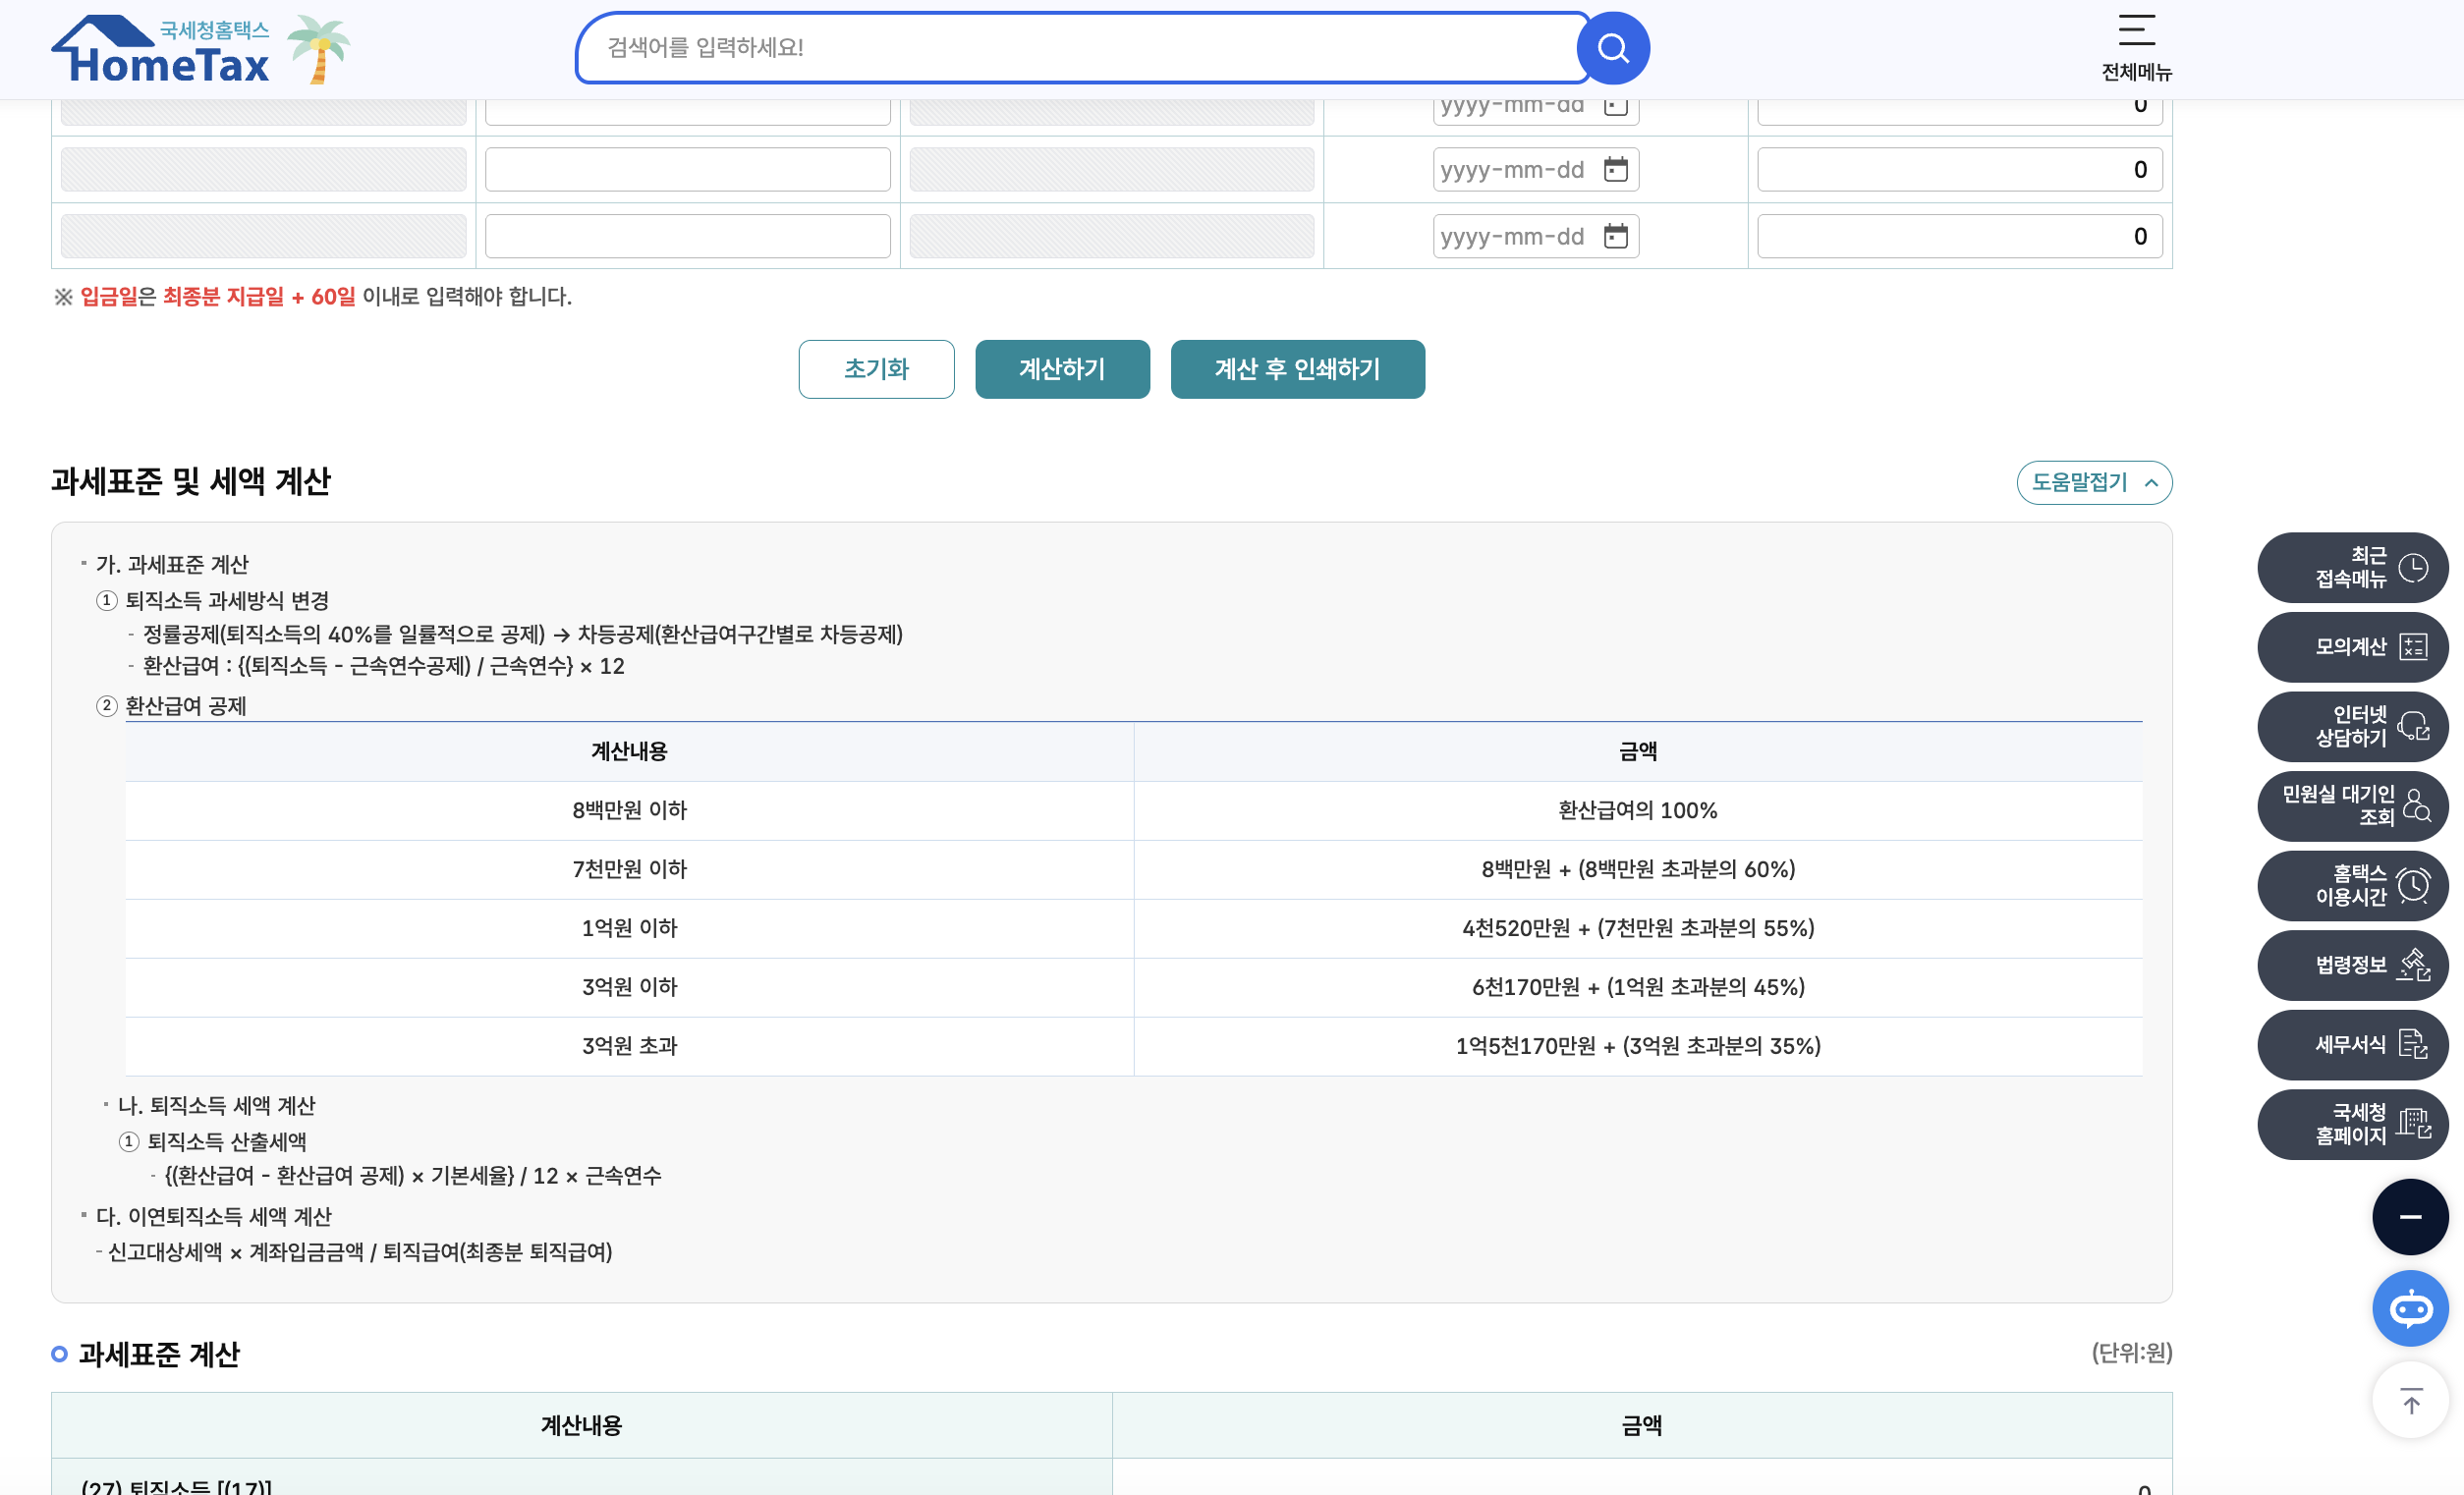Click the last row yyyy-mm-dd date field
Viewport: 2464px width, 1495px height.
[x=1535, y=236]
